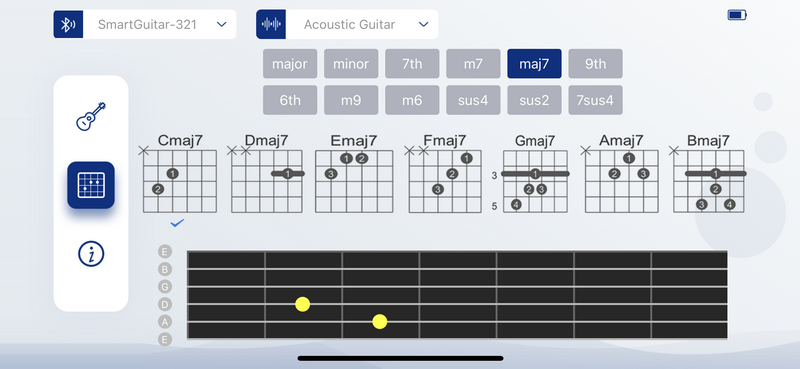Choose the 7sus4 chord category

595,100
